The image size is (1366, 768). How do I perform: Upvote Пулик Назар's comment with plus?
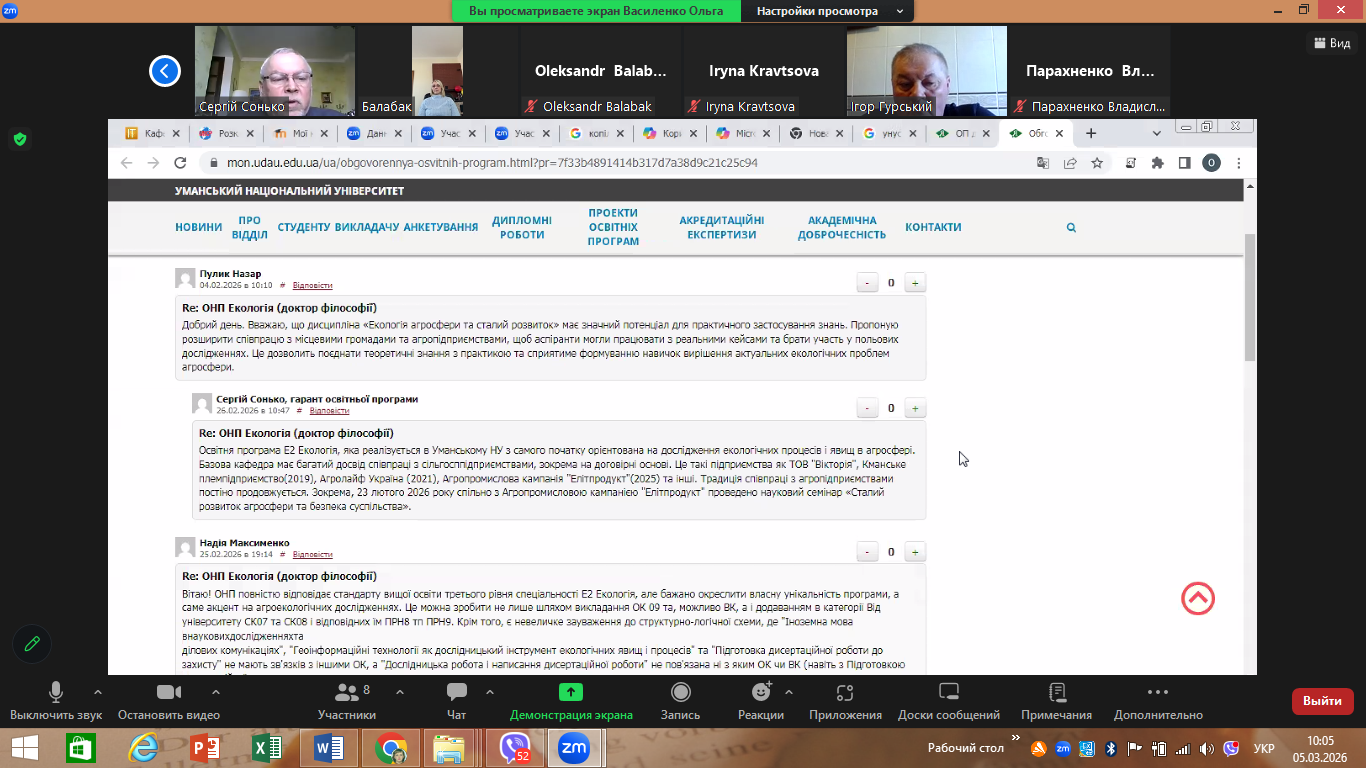[x=914, y=283]
